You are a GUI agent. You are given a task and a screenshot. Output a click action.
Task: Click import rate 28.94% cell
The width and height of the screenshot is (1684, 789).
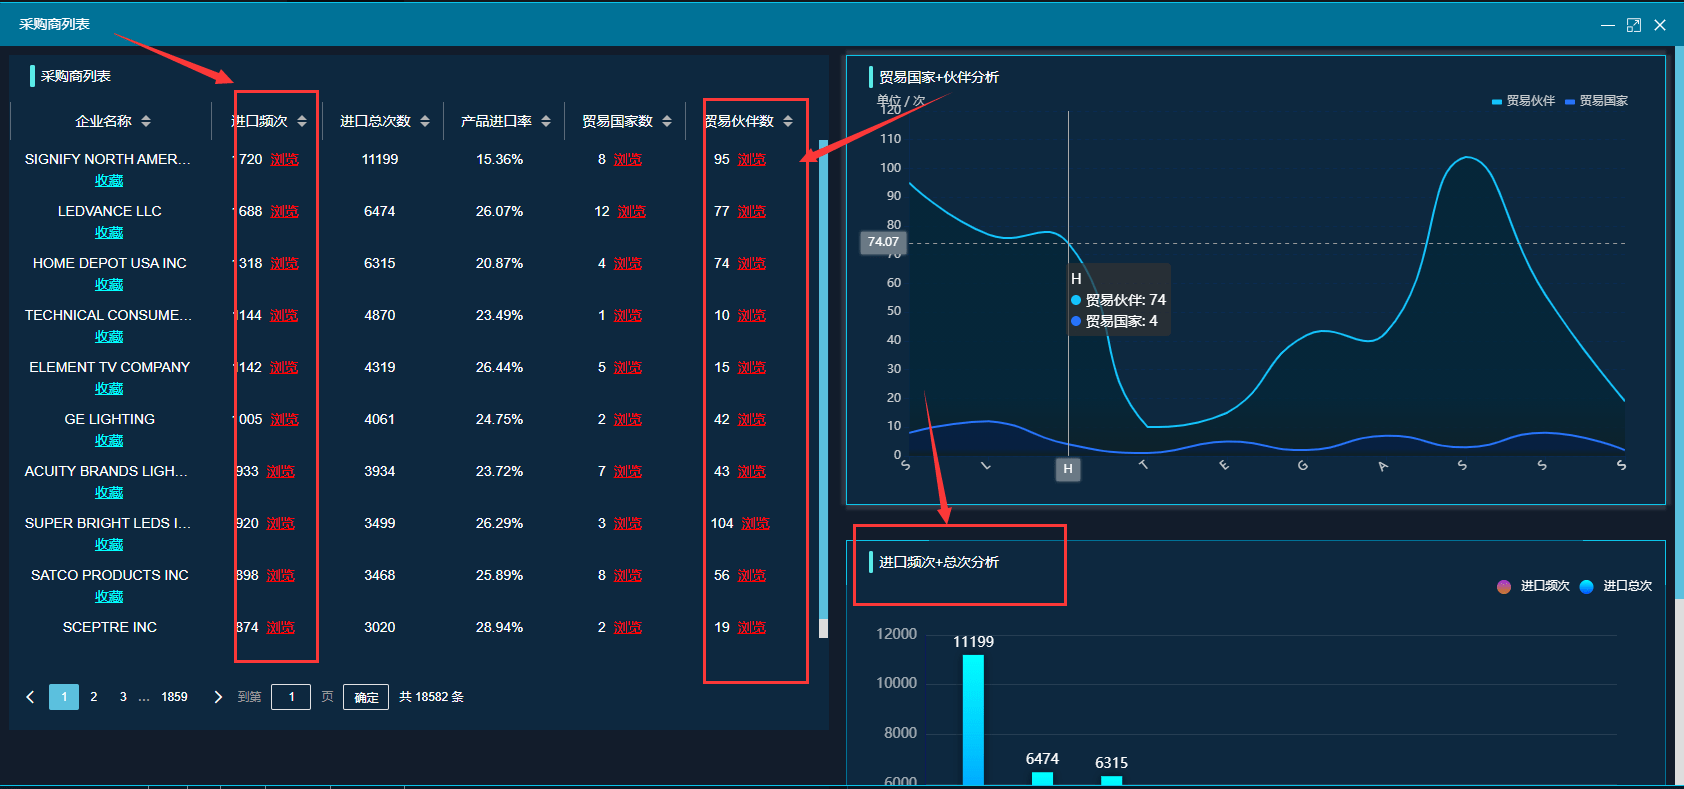[x=499, y=627]
